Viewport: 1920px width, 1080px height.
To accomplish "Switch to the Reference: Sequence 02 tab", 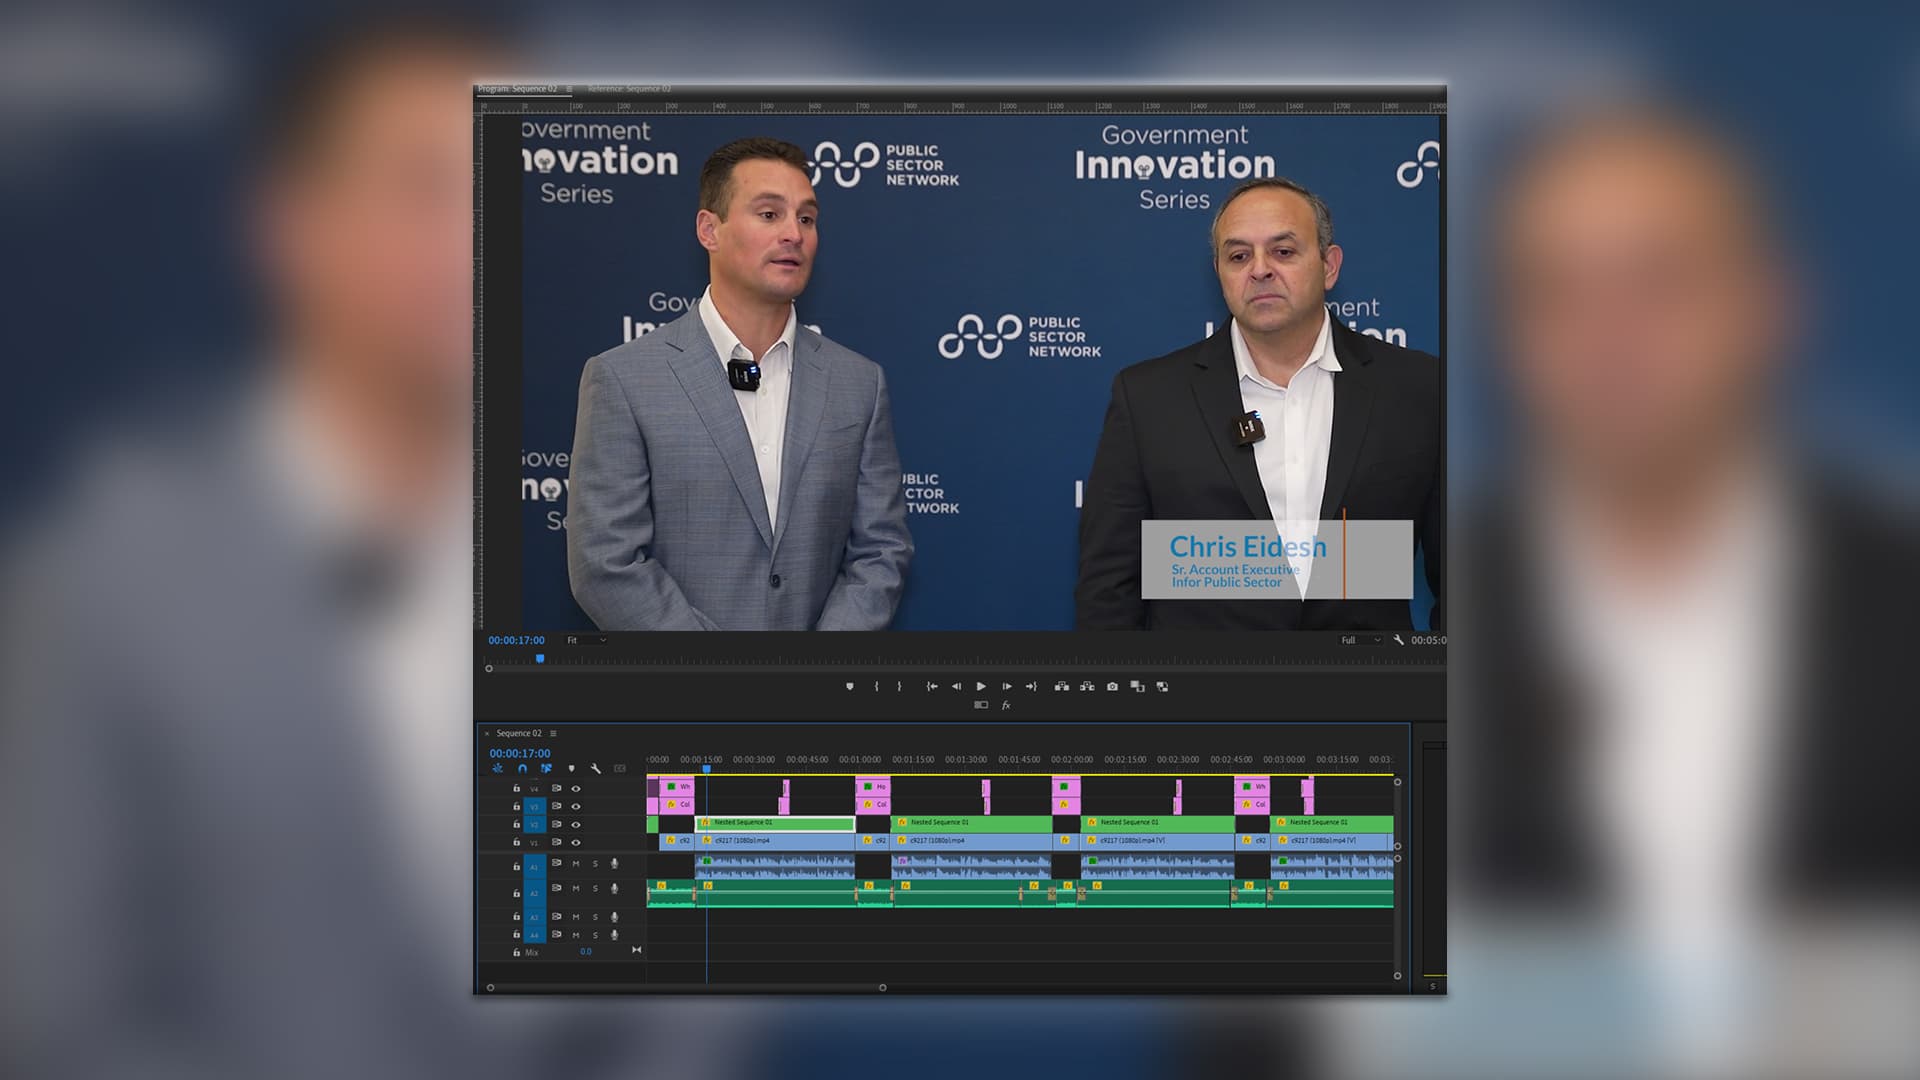I will click(629, 89).
